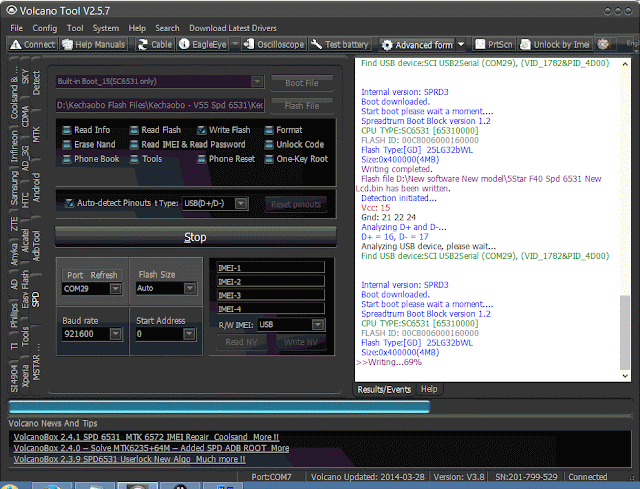Open the System menu
Screen dimensions: 640x489
106,28
